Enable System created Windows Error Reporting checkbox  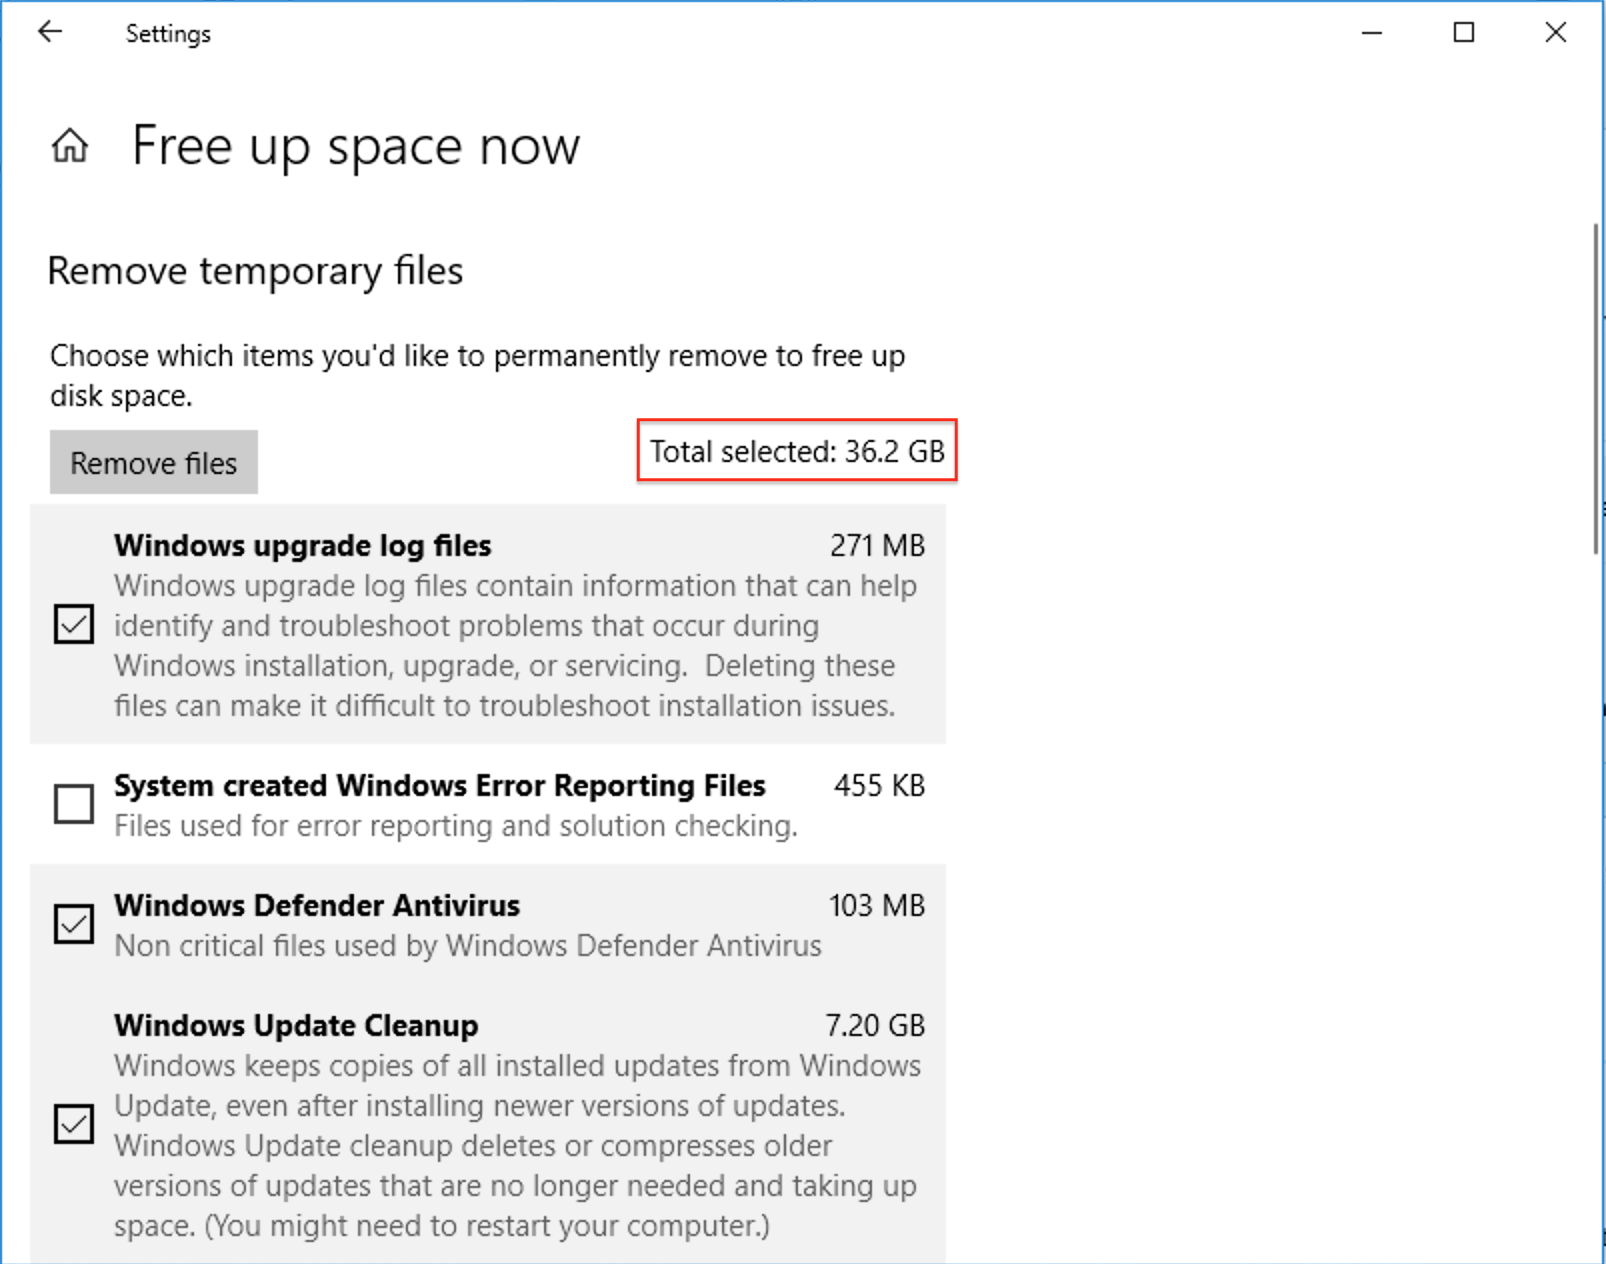click(74, 804)
